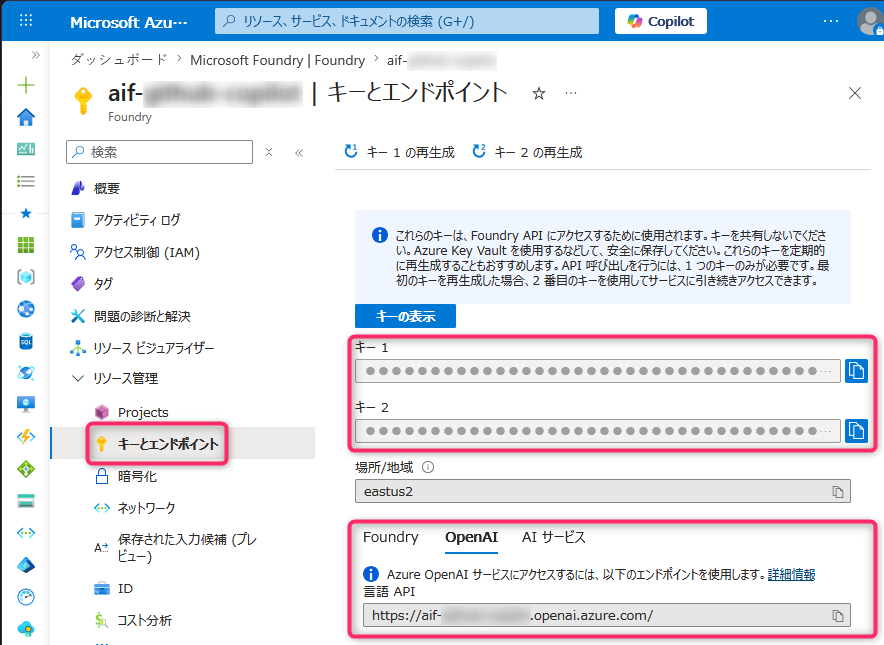Open 概要 menu item
The height and width of the screenshot is (645, 884).
107,188
